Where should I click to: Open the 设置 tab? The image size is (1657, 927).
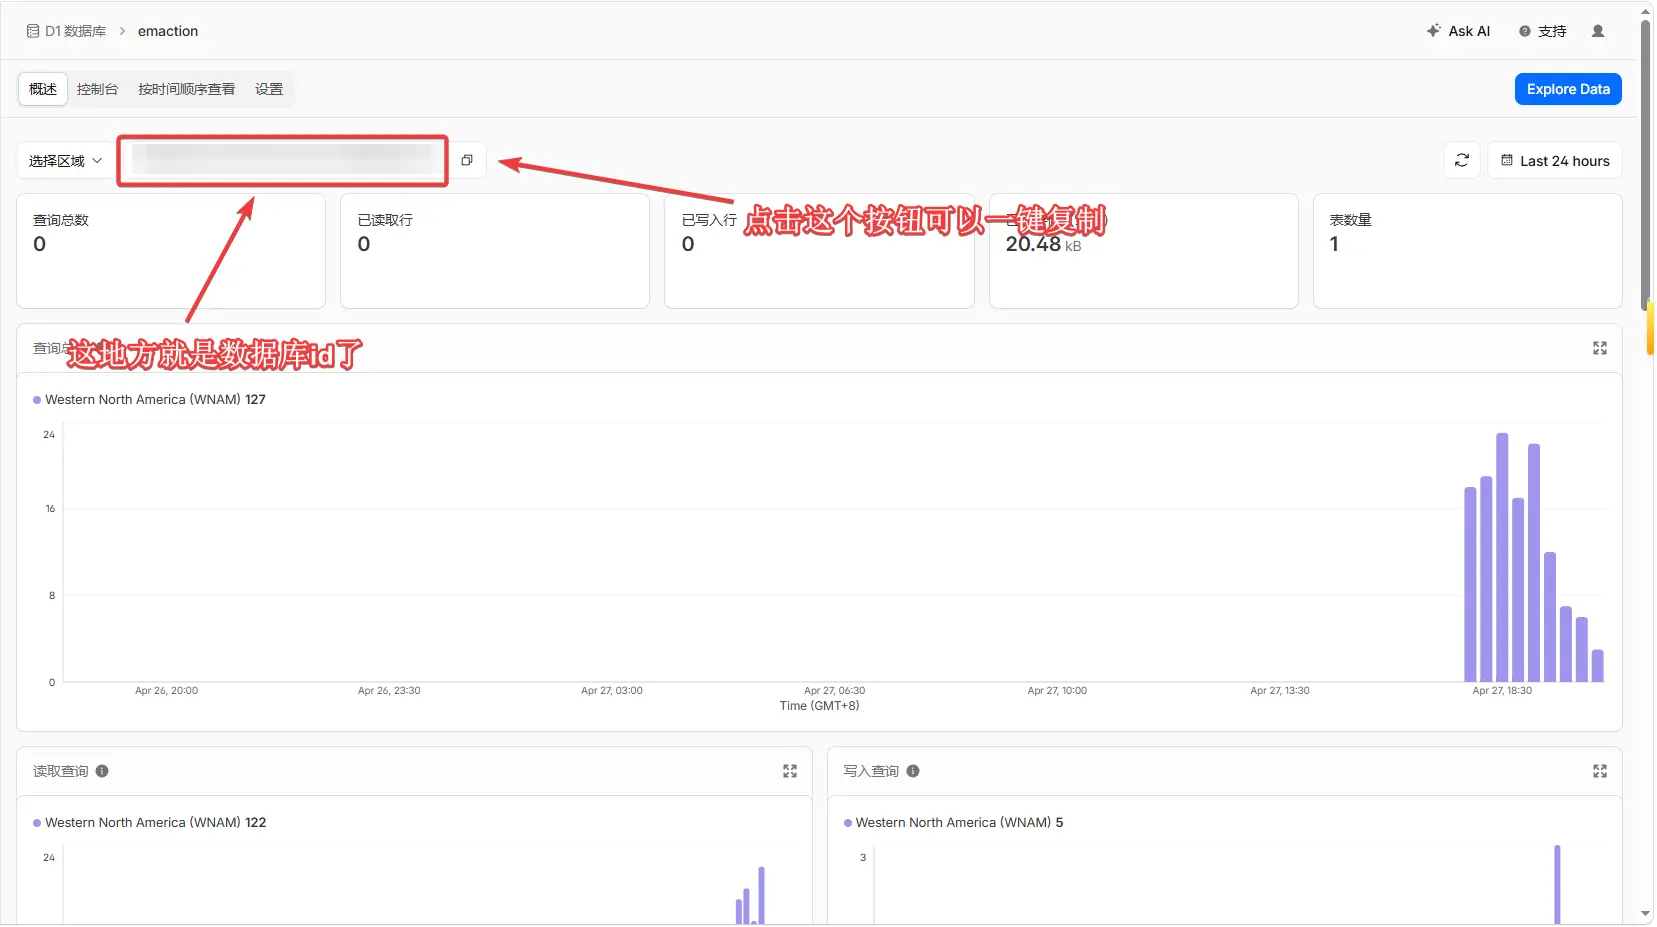click(268, 89)
